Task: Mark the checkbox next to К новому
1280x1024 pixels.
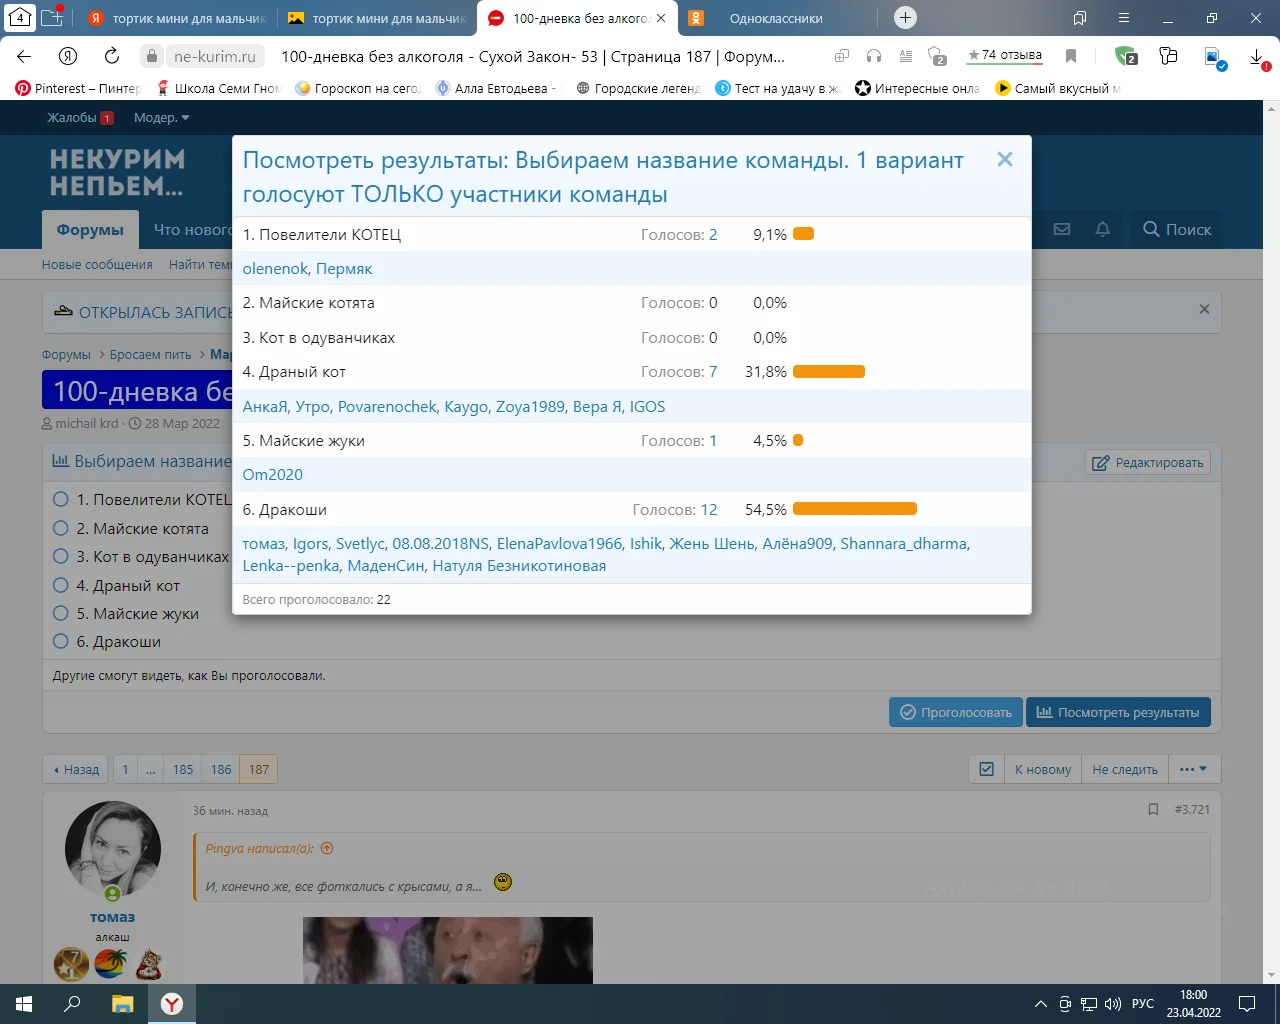Action: (986, 769)
